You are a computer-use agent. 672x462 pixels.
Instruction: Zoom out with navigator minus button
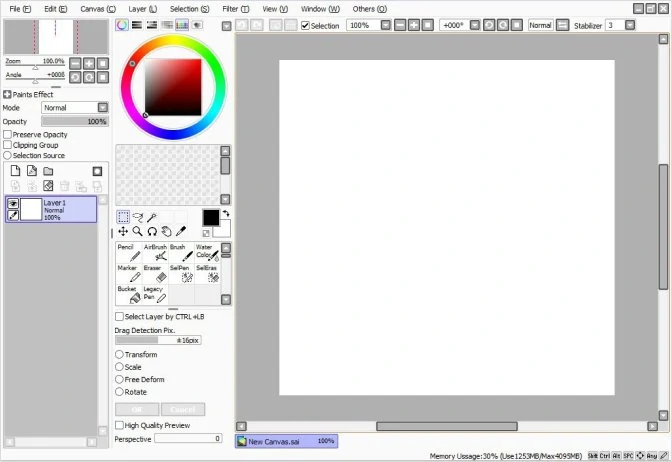[x=75, y=64]
